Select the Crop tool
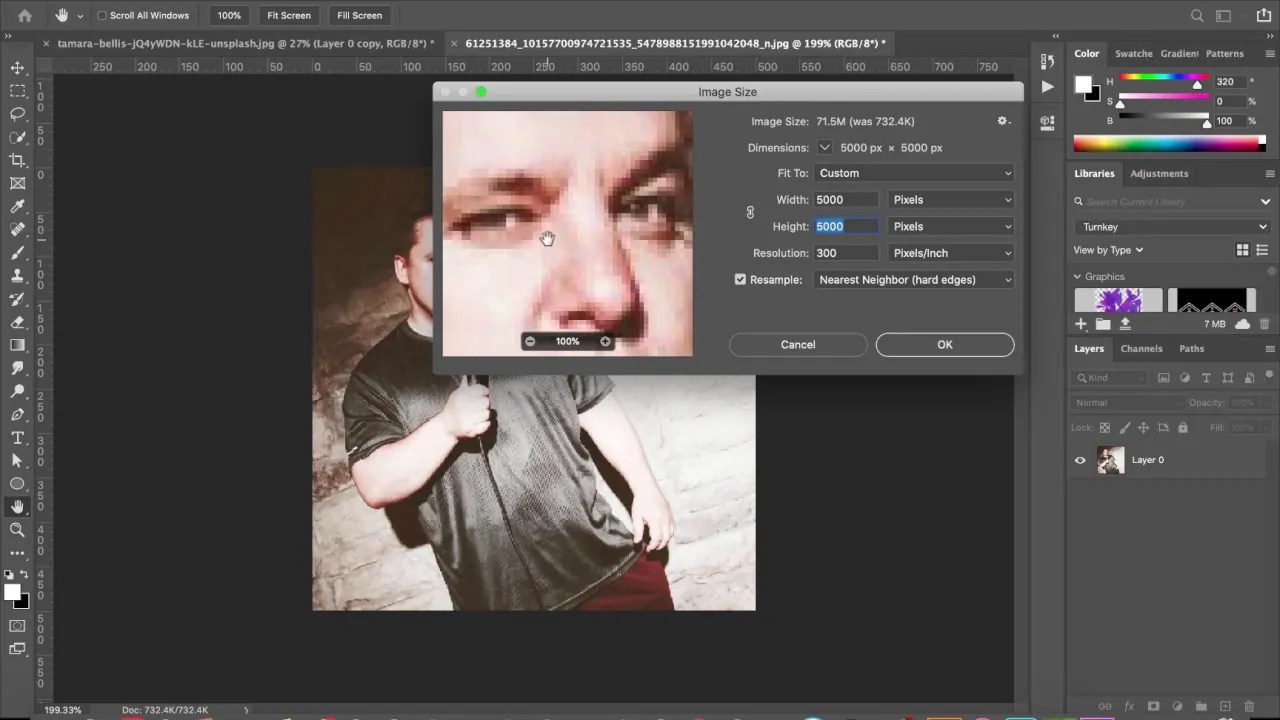The height and width of the screenshot is (720, 1280). pos(17,160)
